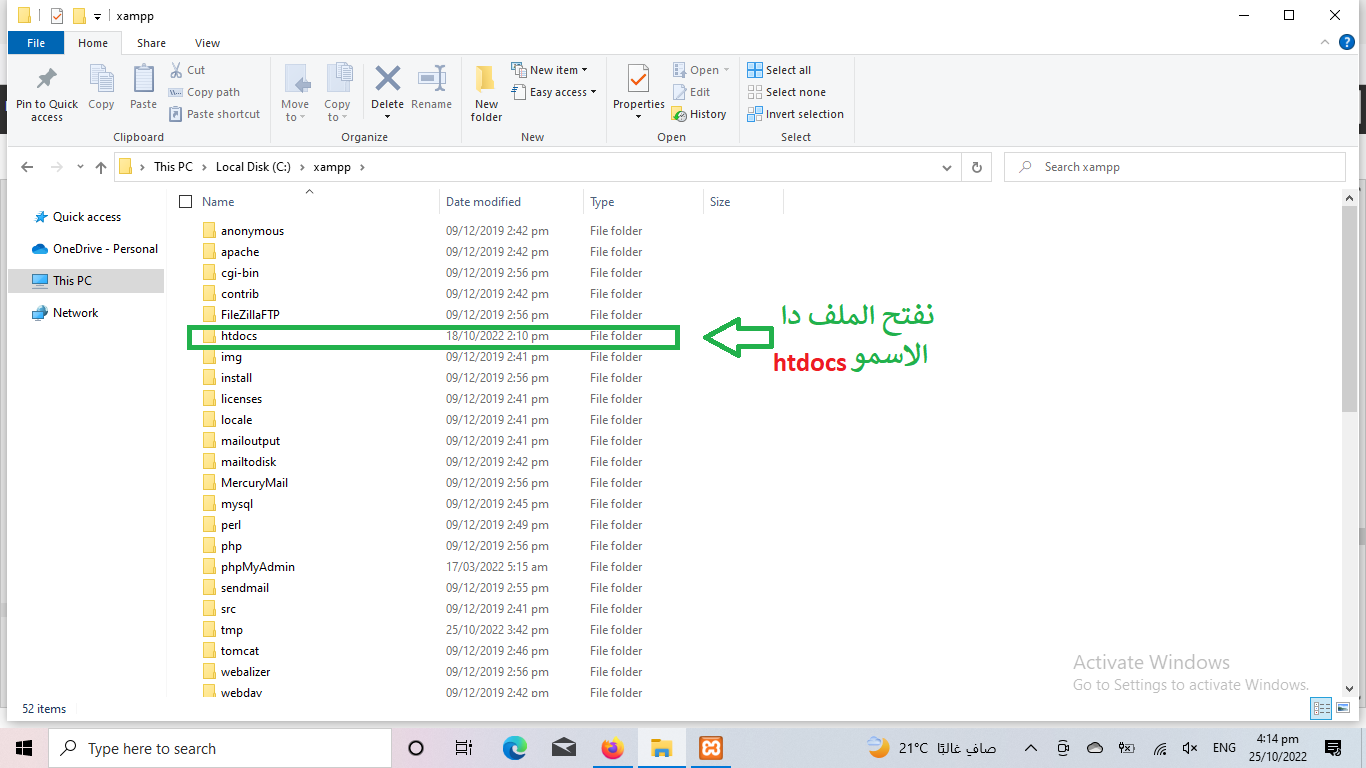
Task: Click the Rename icon
Action: coord(431,80)
